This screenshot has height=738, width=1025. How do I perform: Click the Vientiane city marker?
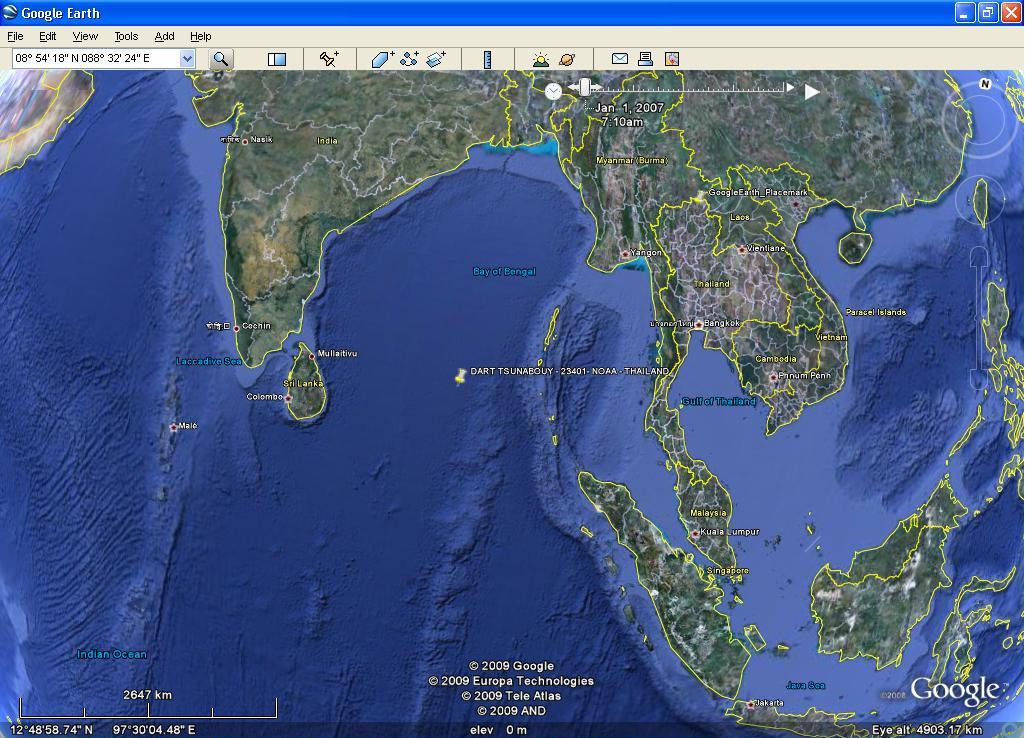pos(741,250)
